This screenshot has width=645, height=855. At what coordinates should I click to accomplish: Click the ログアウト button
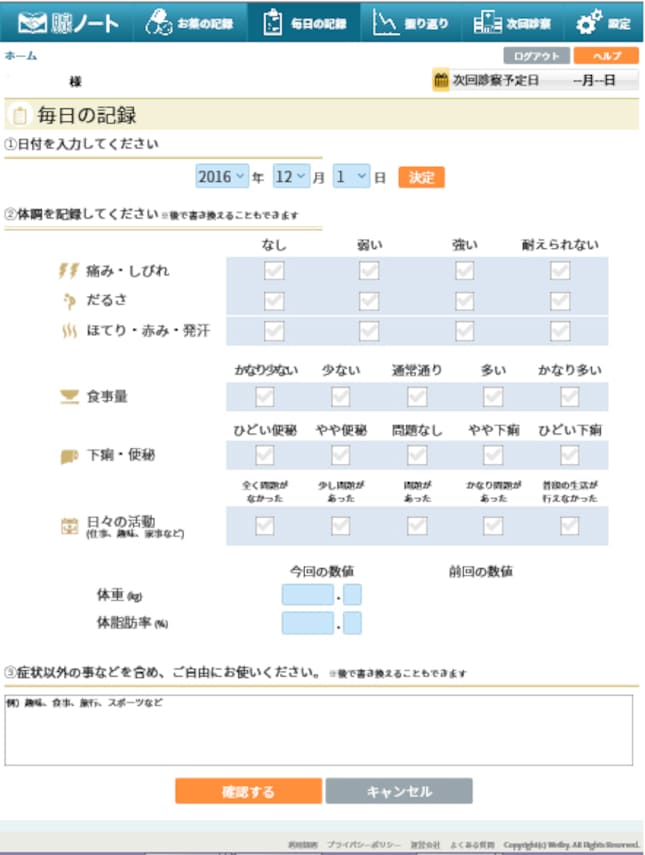[x=537, y=56]
